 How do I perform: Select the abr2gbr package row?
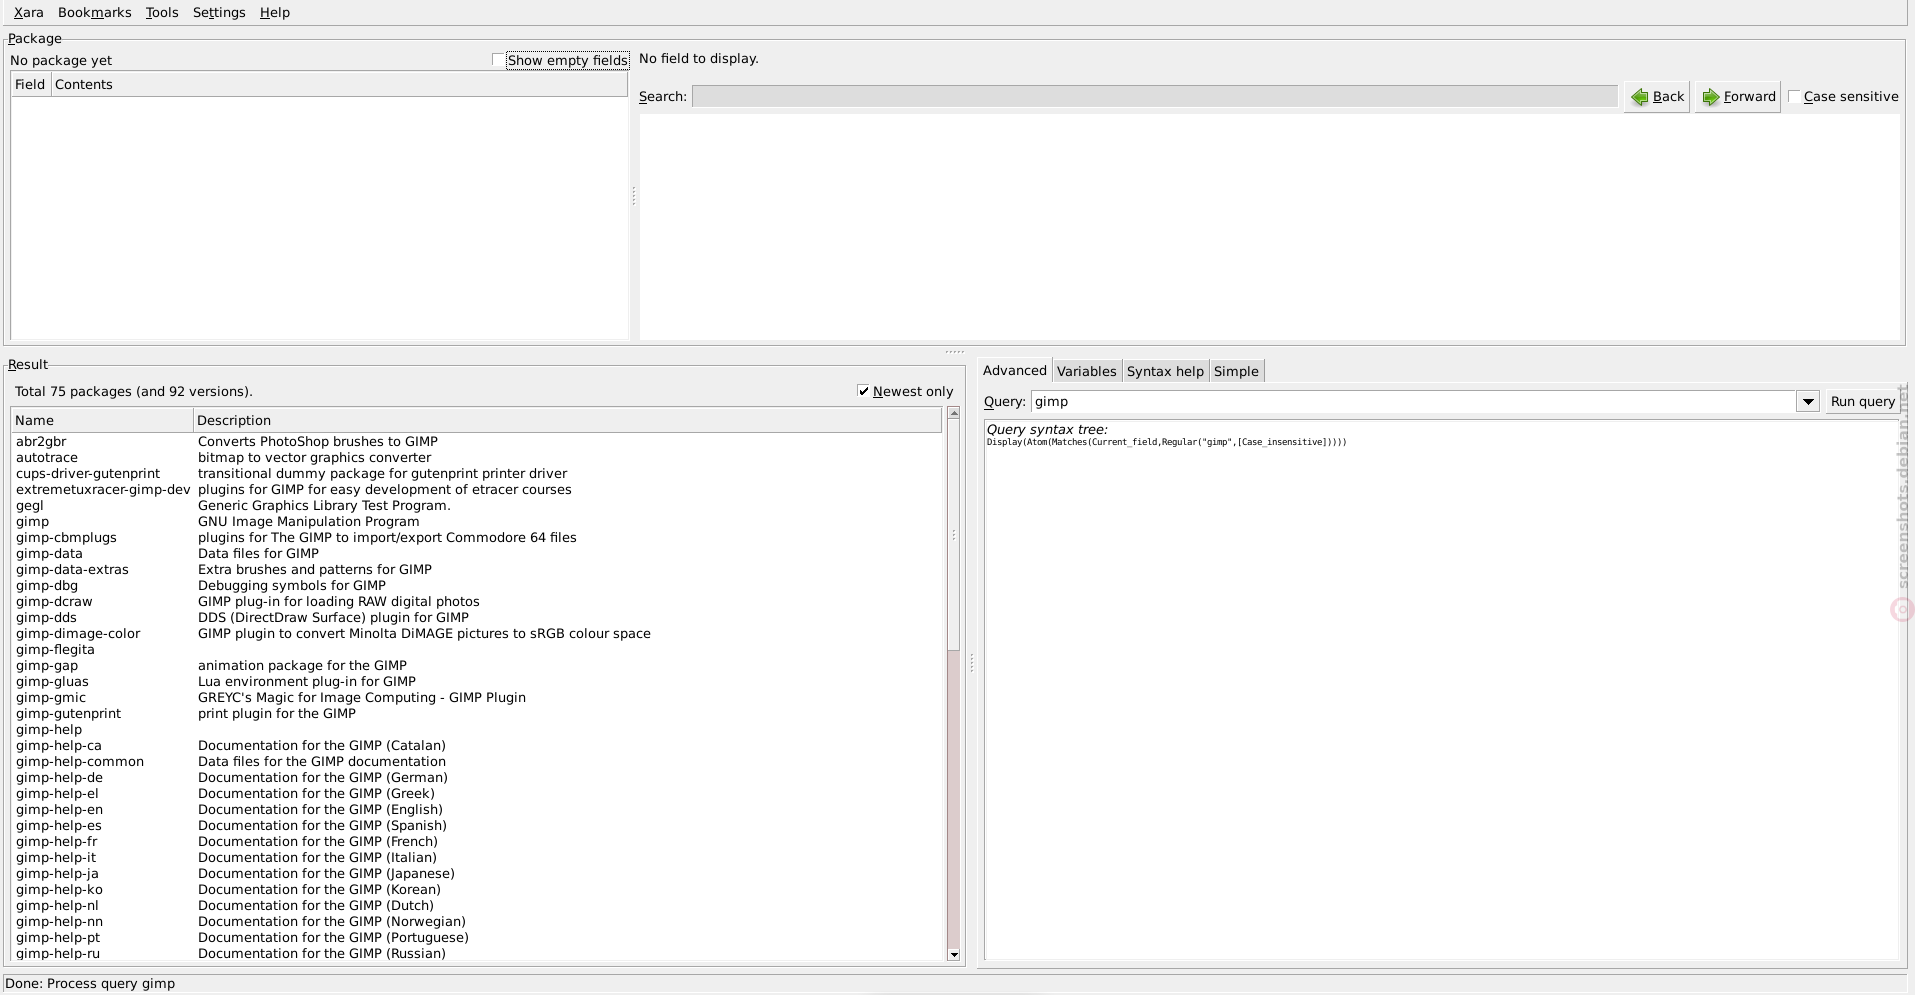[x=477, y=441]
